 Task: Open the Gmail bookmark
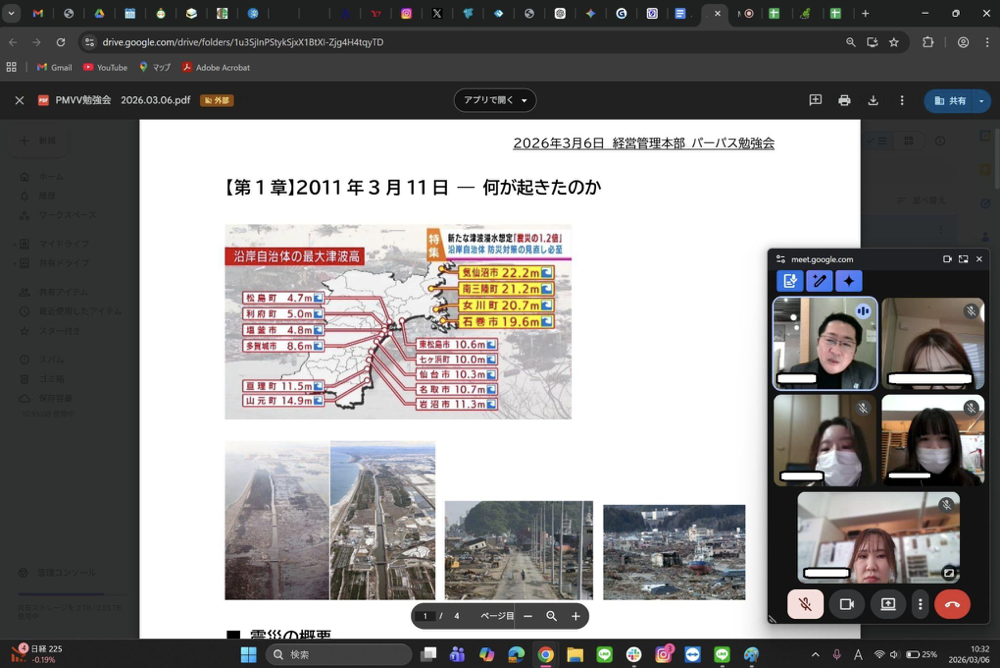point(54,67)
